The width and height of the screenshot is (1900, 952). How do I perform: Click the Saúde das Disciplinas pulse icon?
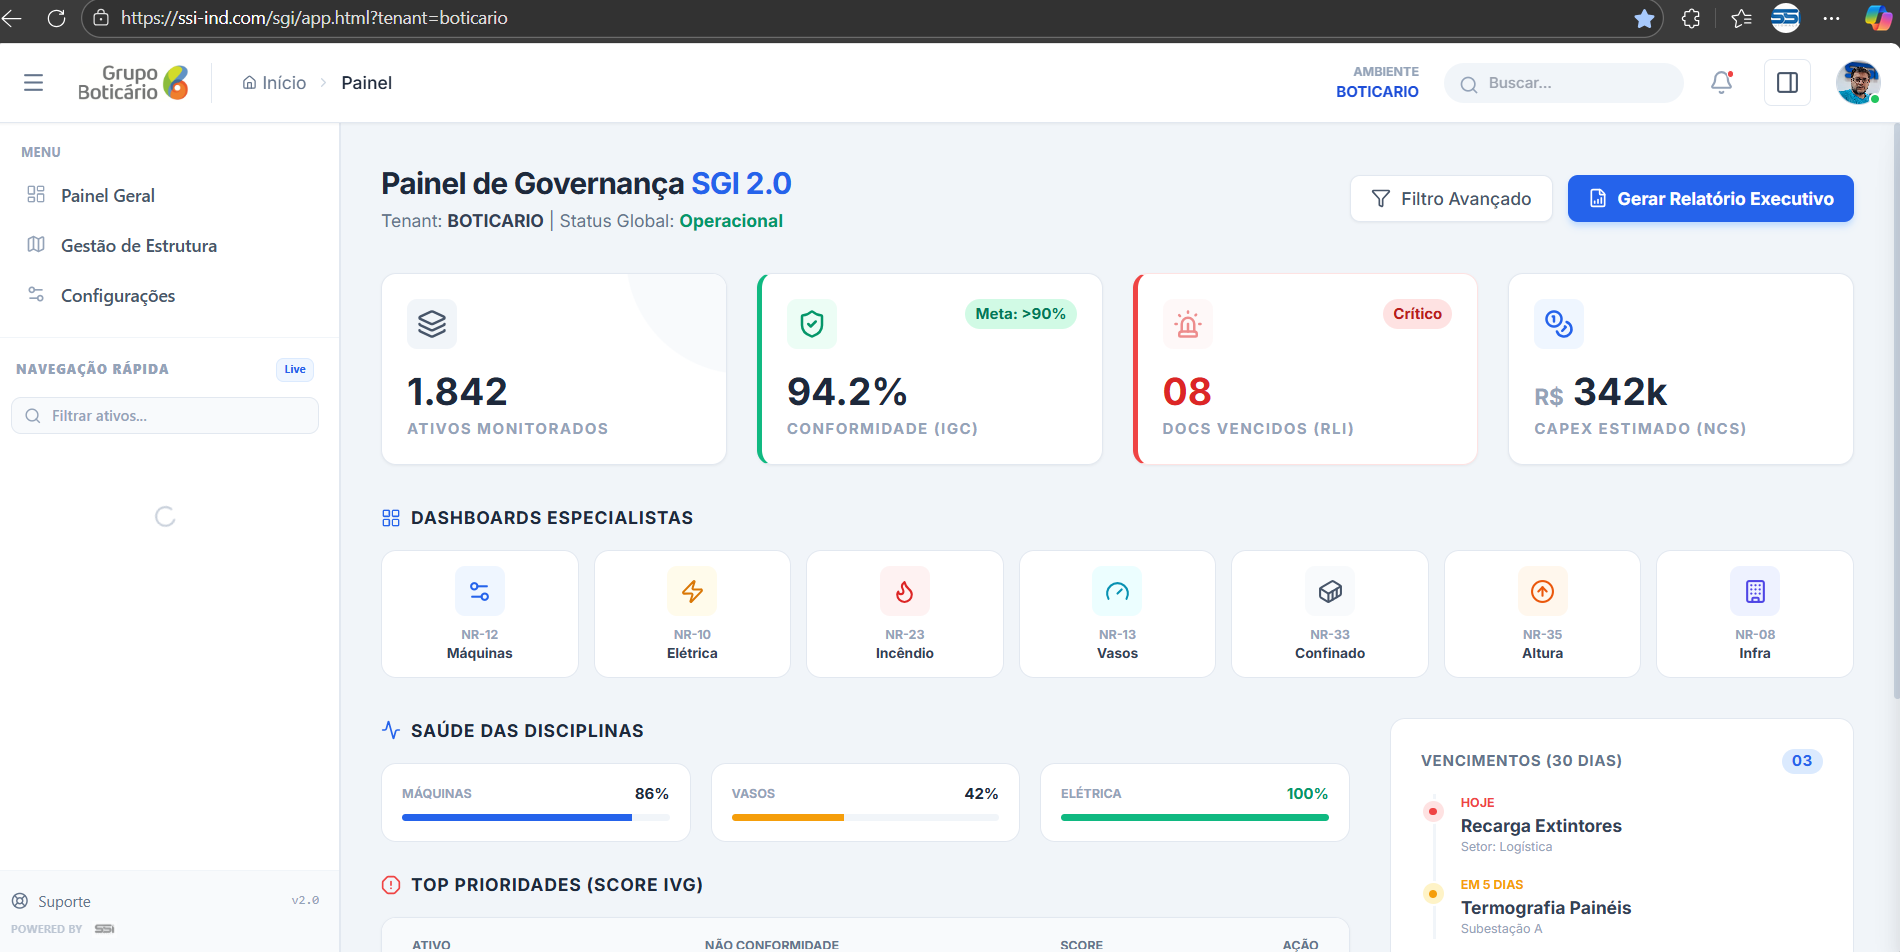tap(391, 731)
